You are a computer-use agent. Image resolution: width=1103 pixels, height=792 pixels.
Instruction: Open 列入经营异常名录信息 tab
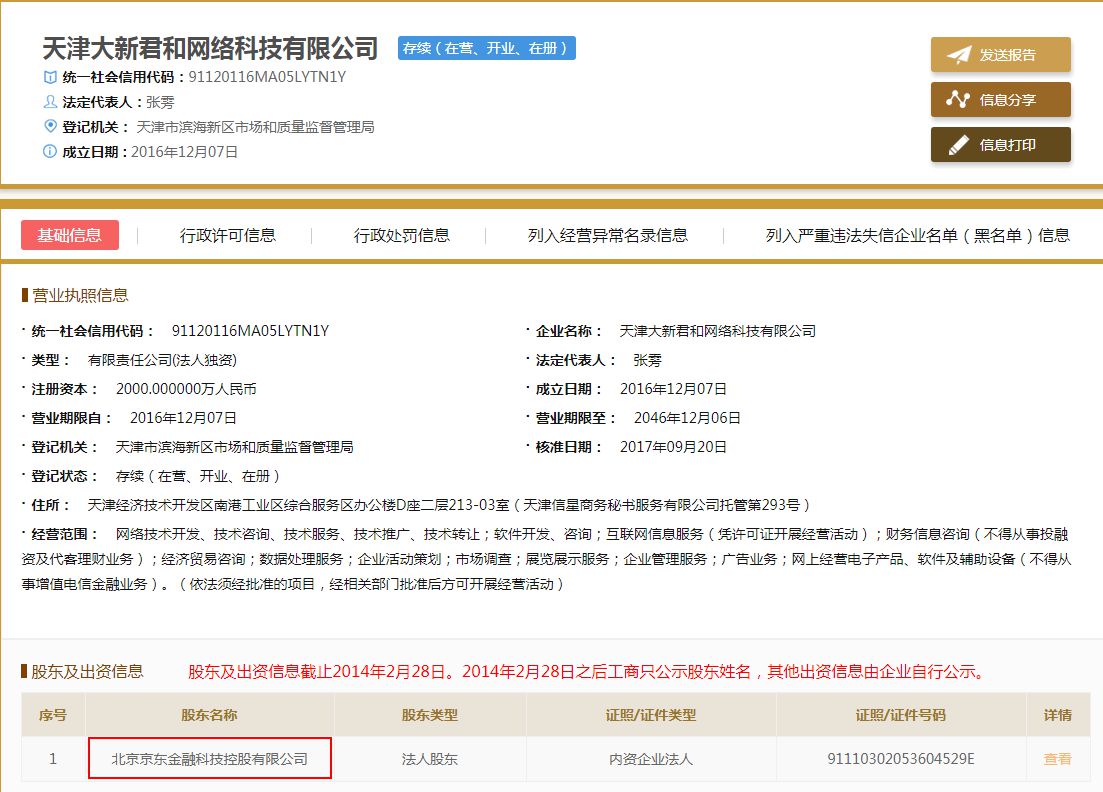(x=608, y=235)
